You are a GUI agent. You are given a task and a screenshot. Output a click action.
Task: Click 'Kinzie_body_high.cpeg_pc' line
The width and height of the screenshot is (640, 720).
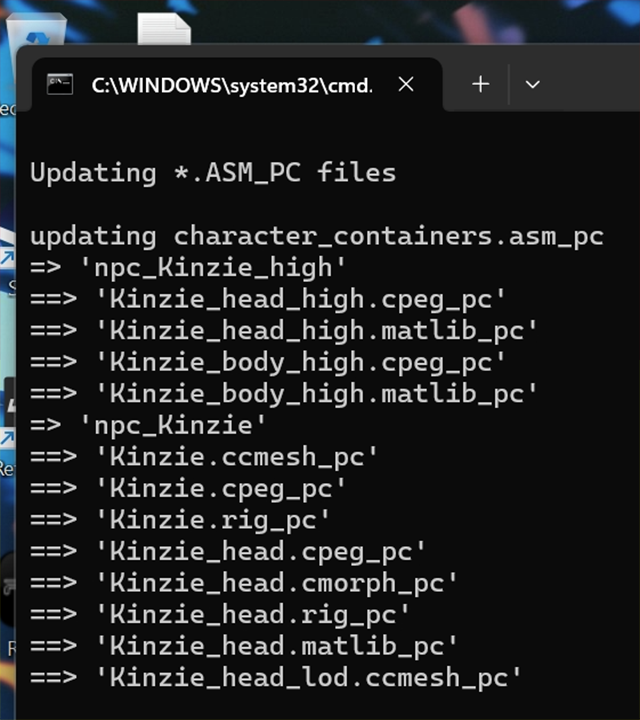pos(268,362)
